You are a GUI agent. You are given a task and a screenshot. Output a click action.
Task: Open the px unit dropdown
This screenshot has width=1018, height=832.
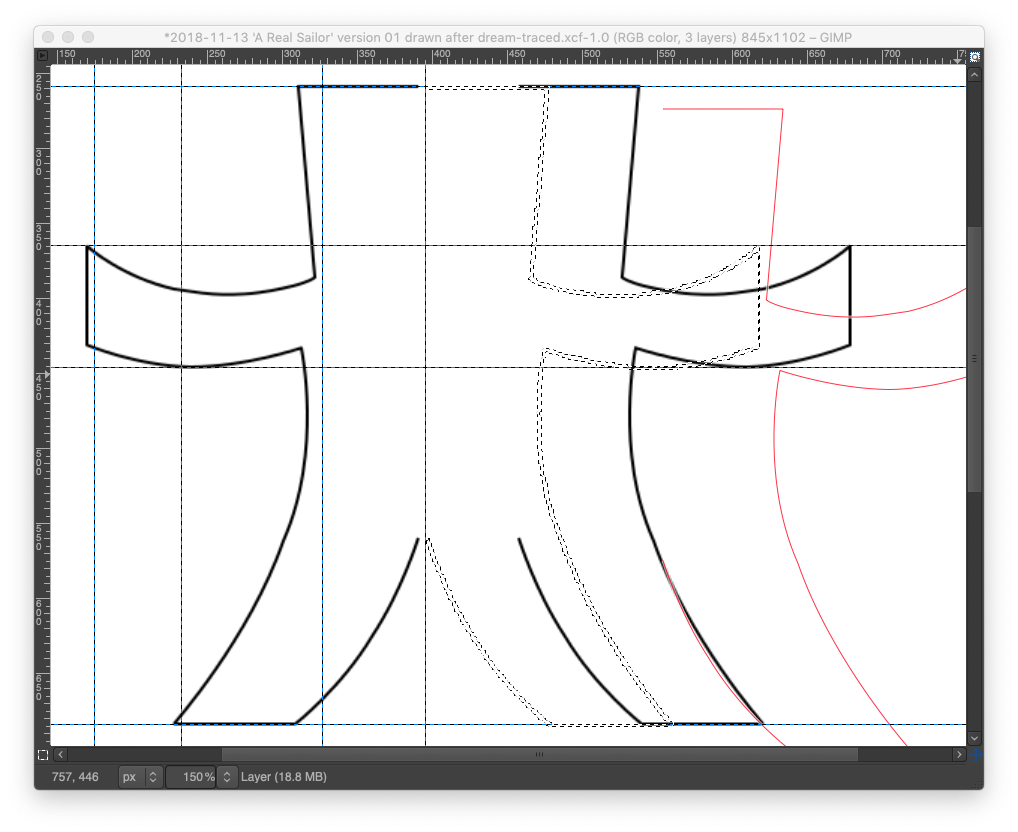pos(140,777)
